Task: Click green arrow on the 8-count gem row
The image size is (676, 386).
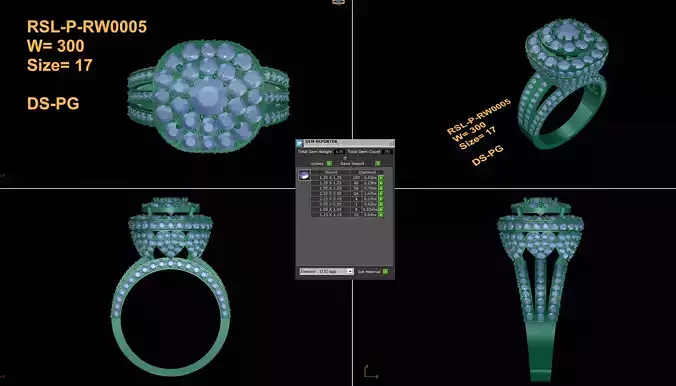Action: pos(381,210)
